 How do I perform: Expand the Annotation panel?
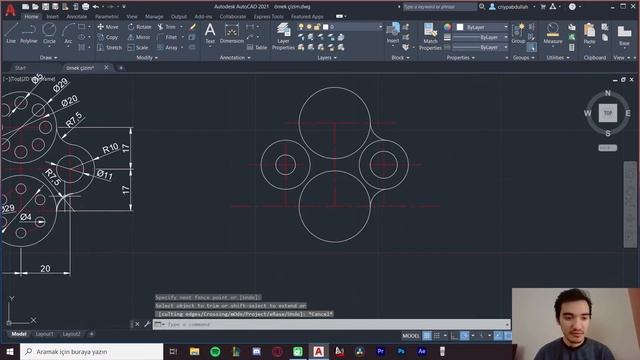click(235, 58)
